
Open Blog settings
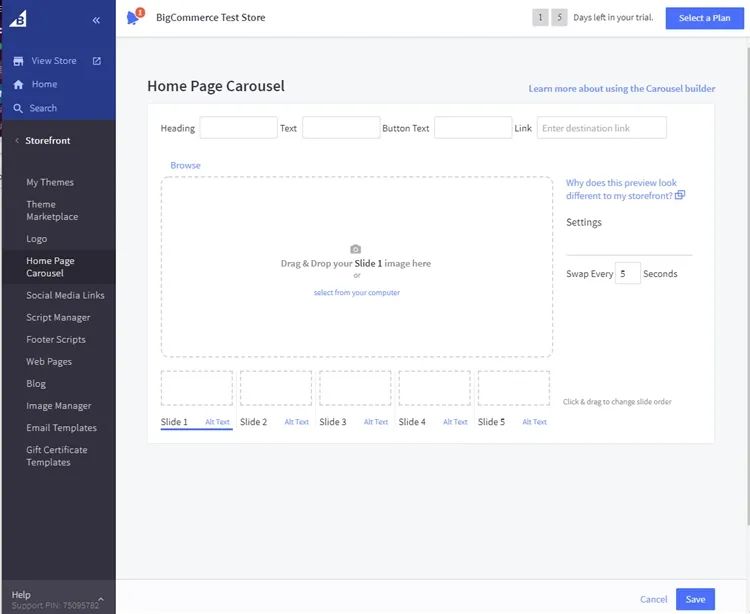(x=36, y=384)
